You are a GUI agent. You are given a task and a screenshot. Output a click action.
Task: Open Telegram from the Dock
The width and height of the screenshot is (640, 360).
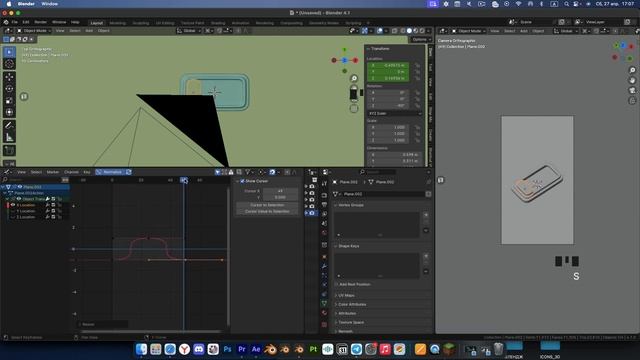pyautogui.click(x=356, y=349)
